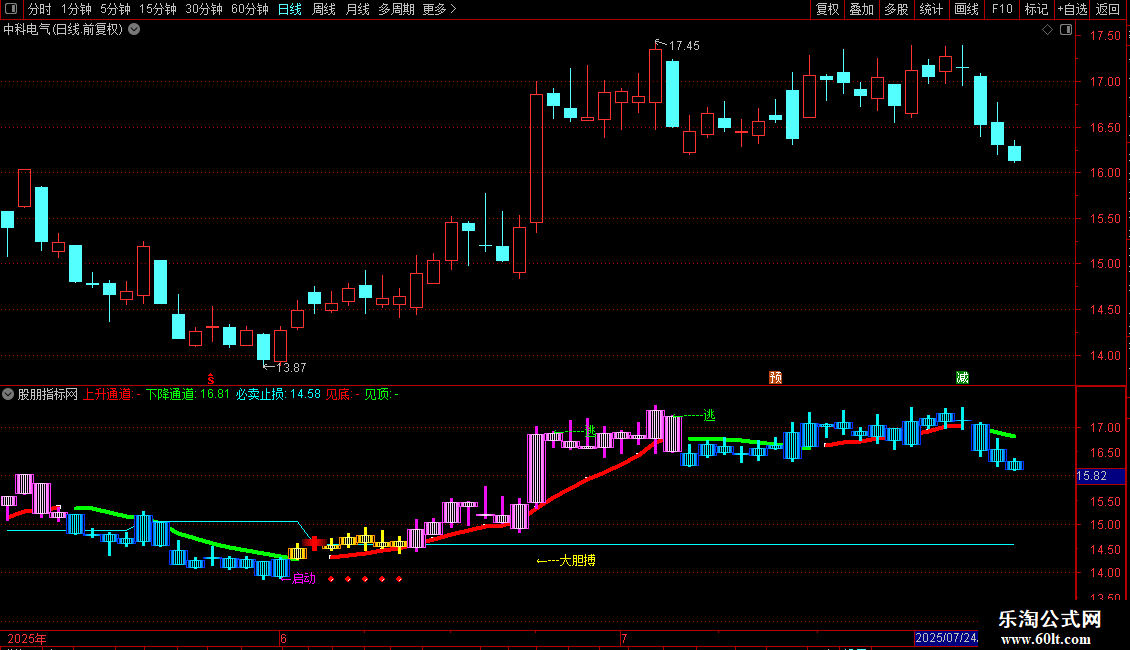
Task: Open F10 company information
Action: 1002,9
